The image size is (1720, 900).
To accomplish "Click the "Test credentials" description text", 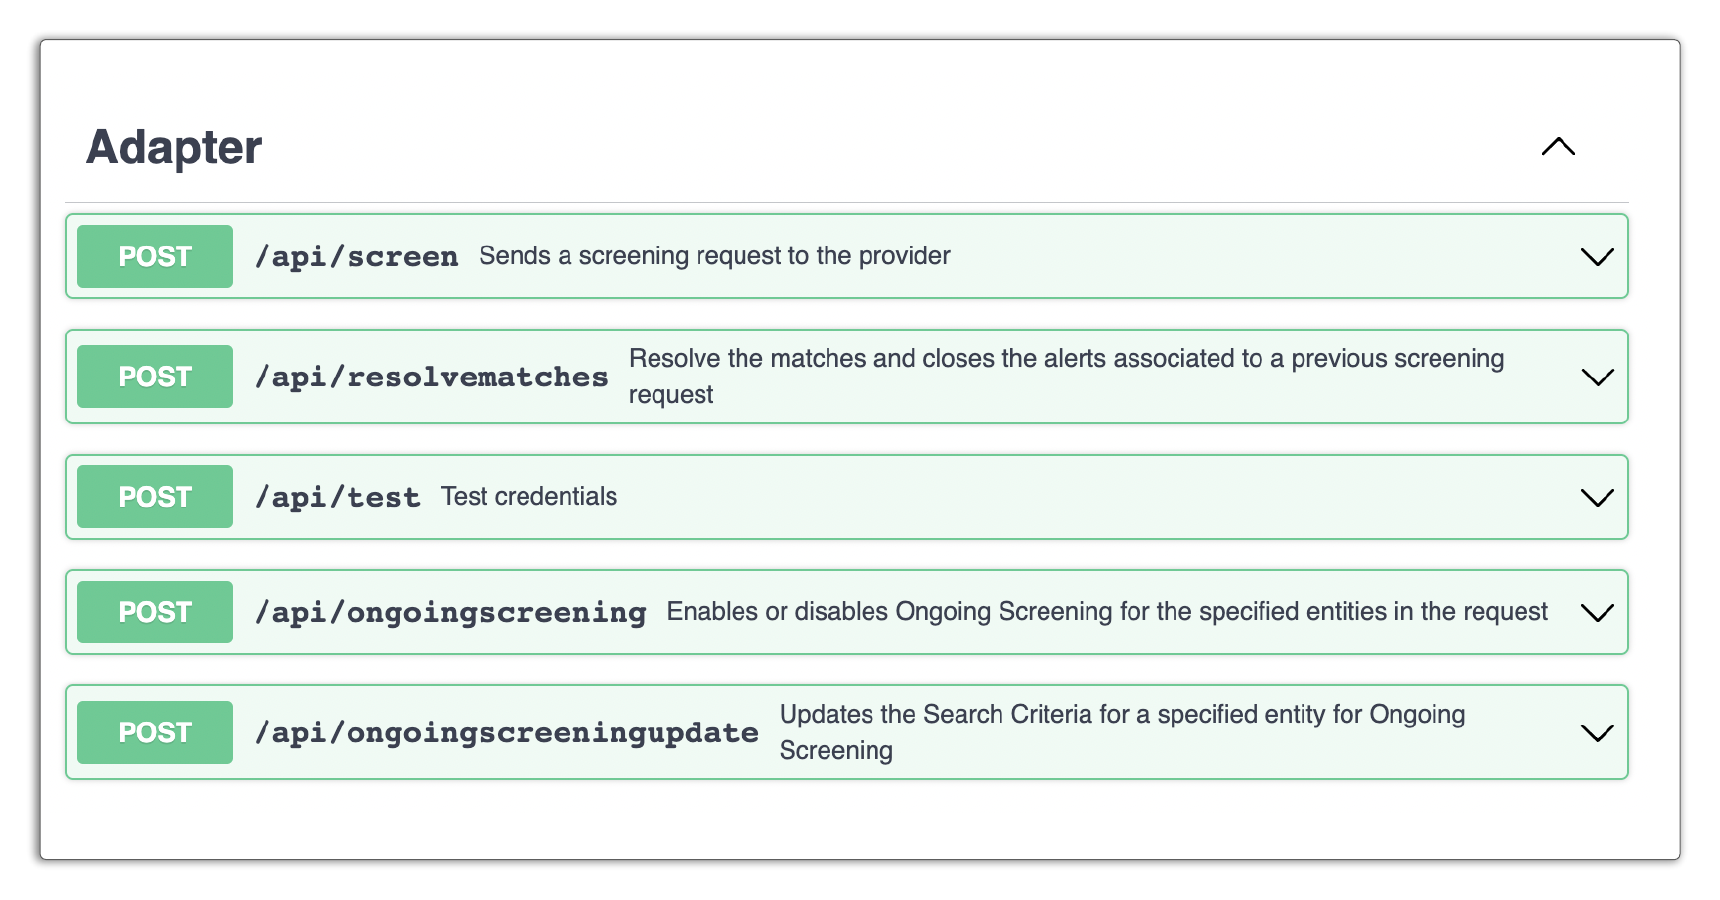I will (529, 497).
